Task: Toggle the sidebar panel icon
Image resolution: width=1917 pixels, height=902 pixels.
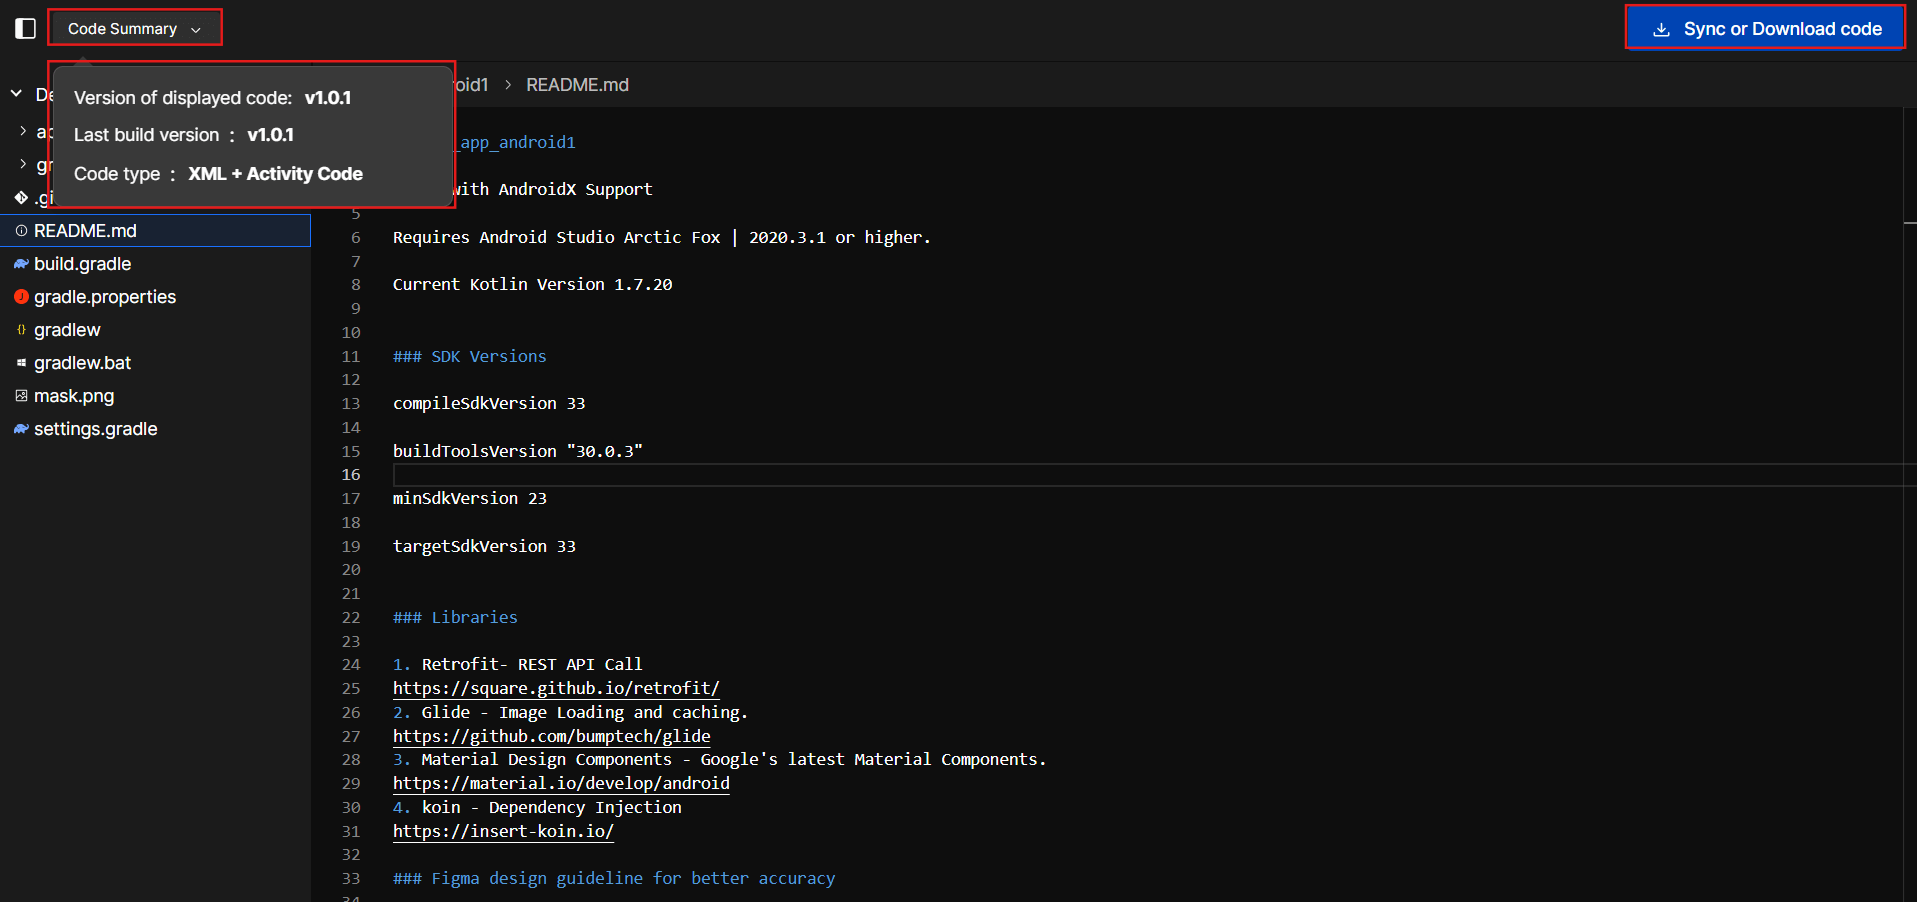Action: [x=25, y=29]
